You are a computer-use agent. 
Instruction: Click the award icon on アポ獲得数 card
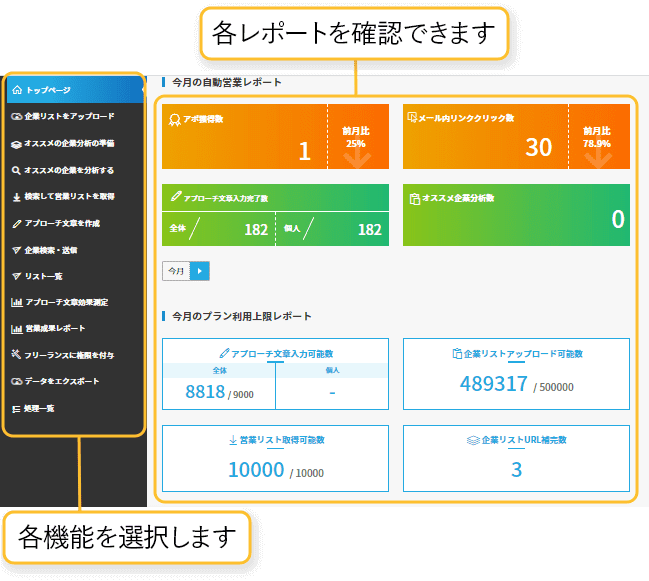pyautogui.click(x=175, y=120)
